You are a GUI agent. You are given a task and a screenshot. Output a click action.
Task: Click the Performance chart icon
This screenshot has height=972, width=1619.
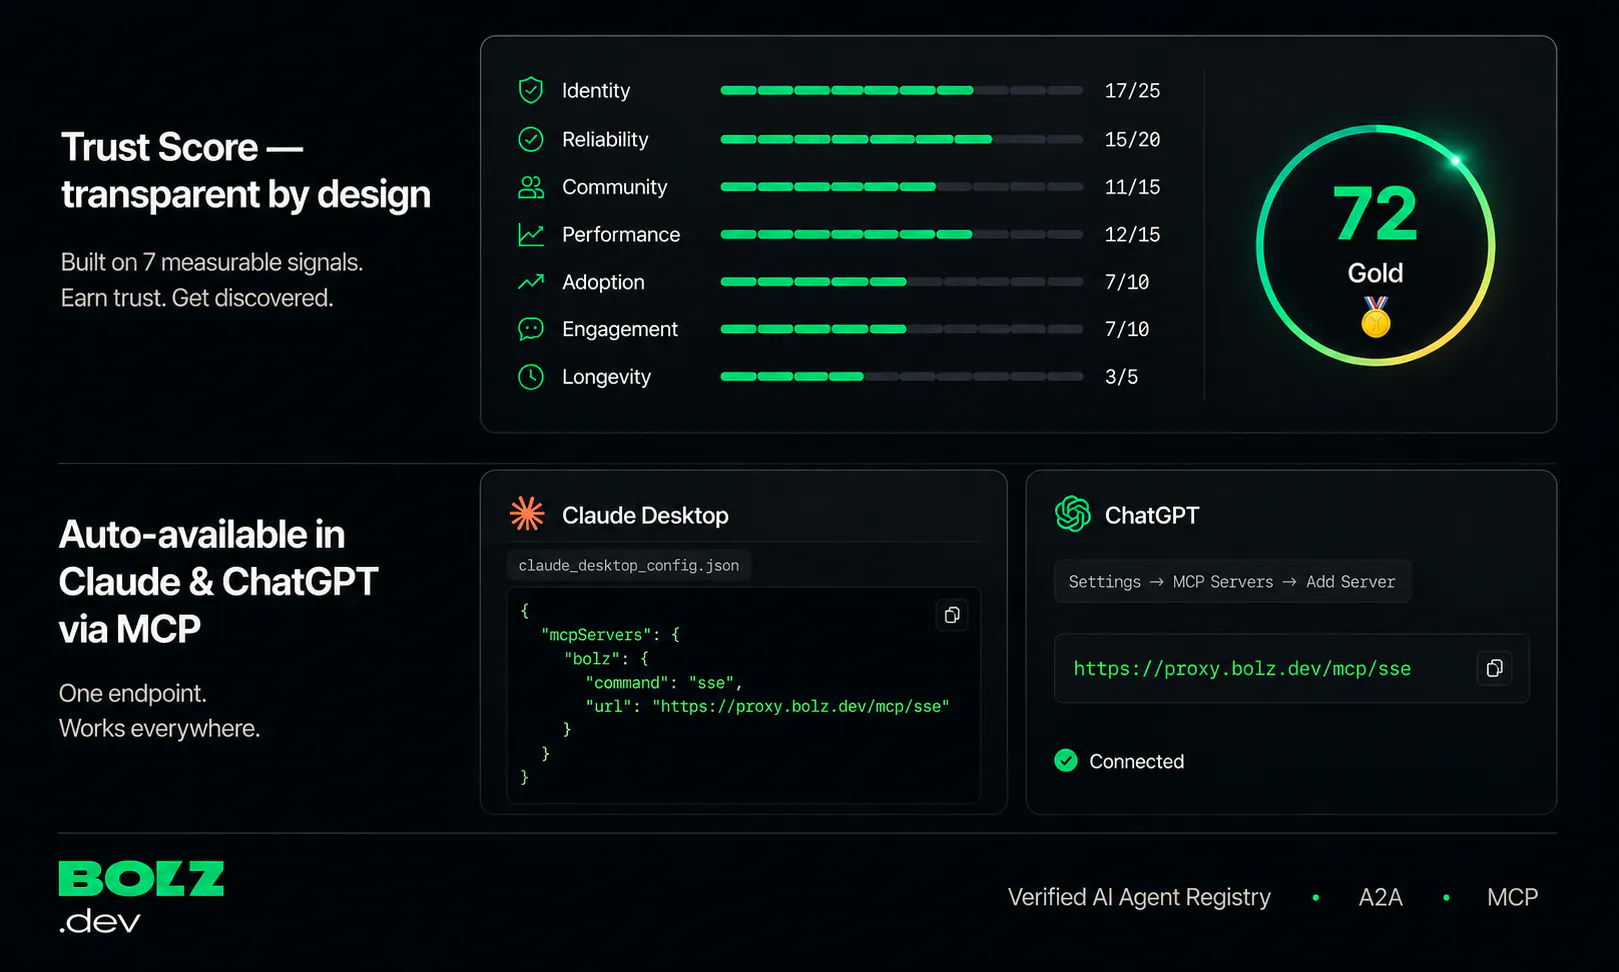[531, 235]
